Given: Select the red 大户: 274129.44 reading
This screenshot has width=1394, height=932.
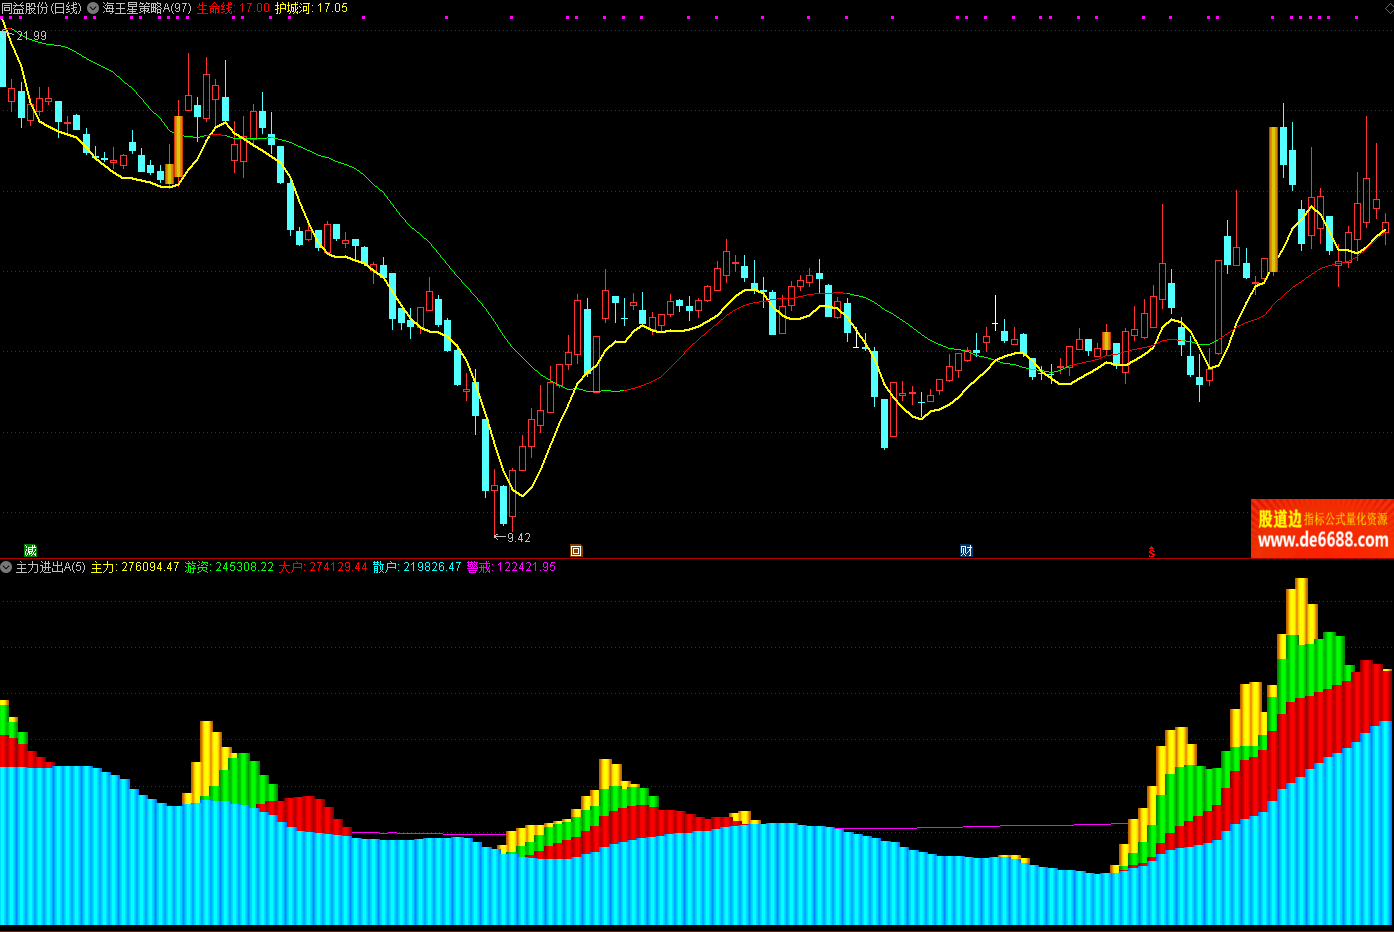Looking at the screenshot, I should tap(323, 567).
